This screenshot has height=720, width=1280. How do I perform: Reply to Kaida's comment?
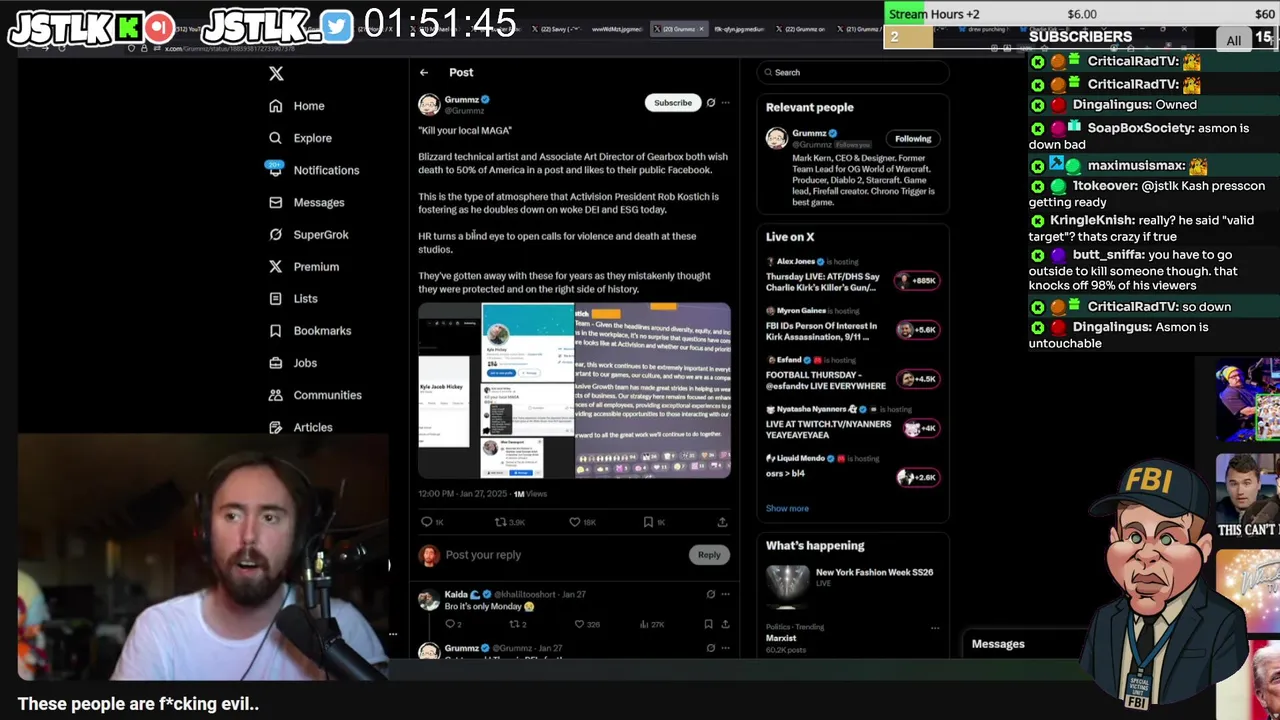pos(452,624)
